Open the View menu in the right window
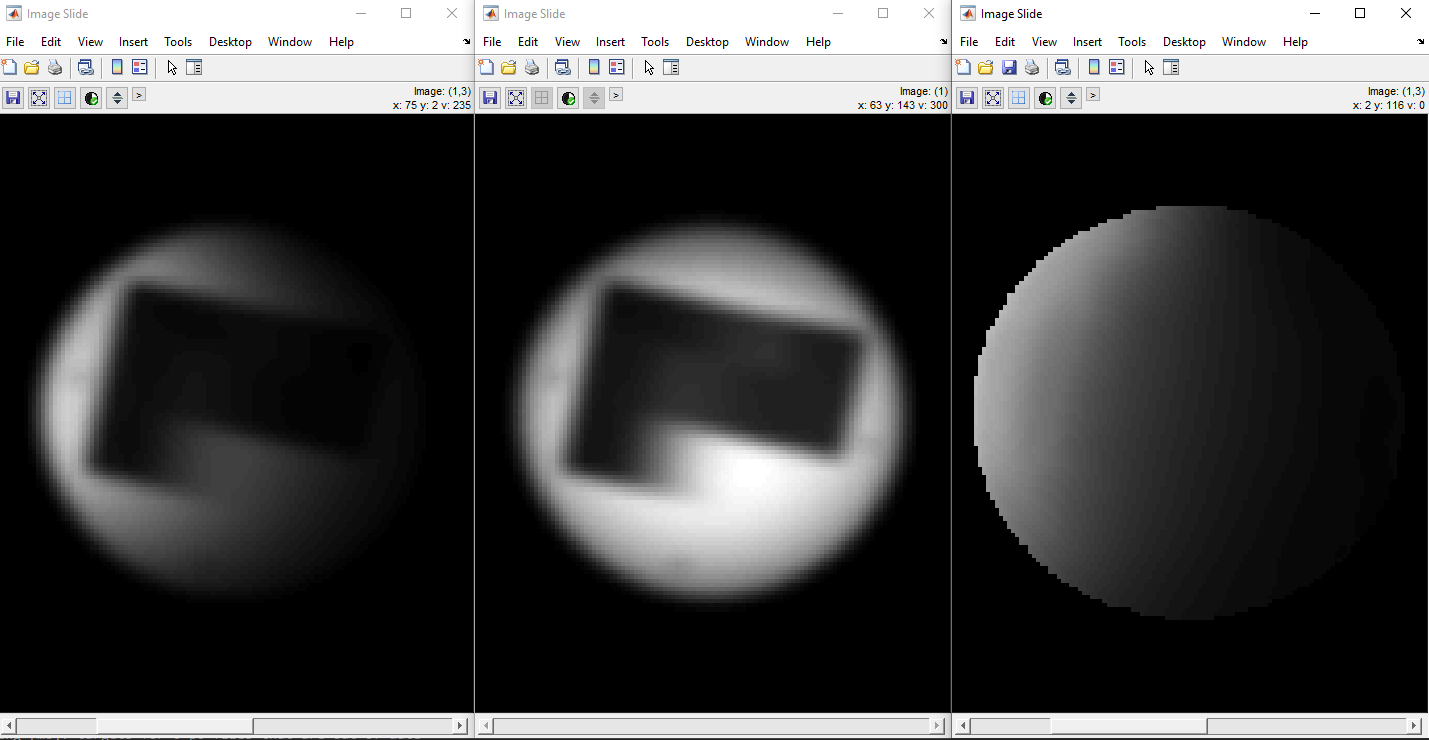1429x740 pixels. point(1044,42)
